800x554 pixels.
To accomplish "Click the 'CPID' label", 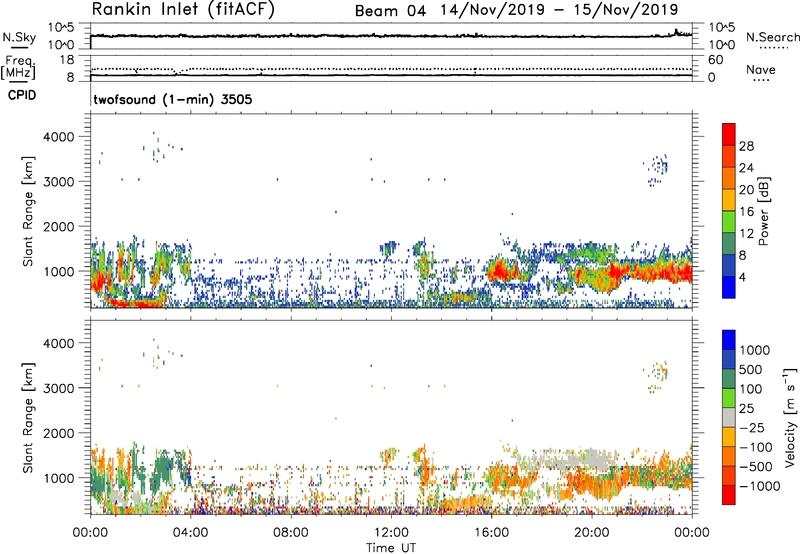I will pyautogui.click(x=22, y=95).
